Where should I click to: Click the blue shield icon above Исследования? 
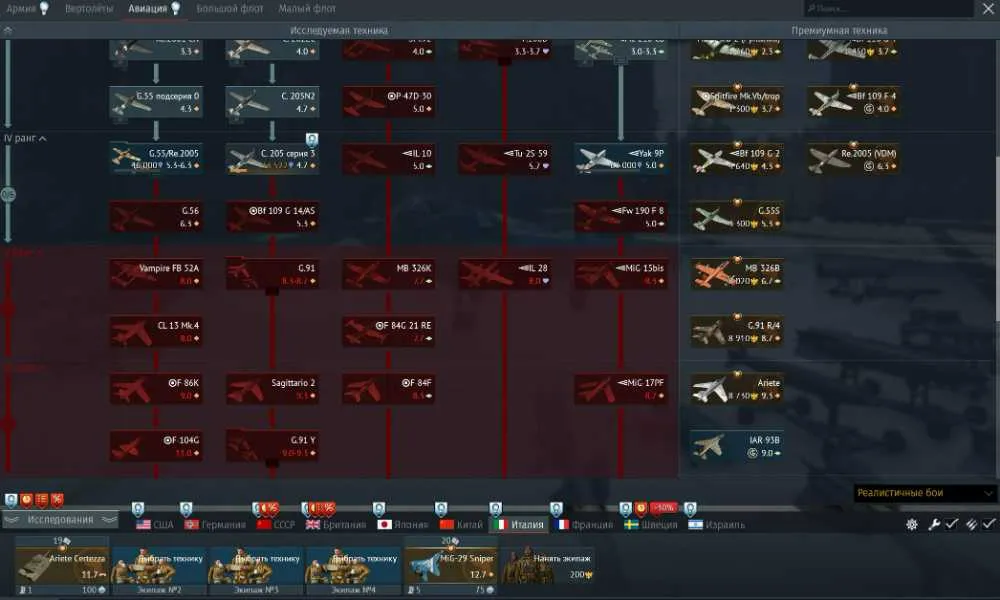(11, 500)
